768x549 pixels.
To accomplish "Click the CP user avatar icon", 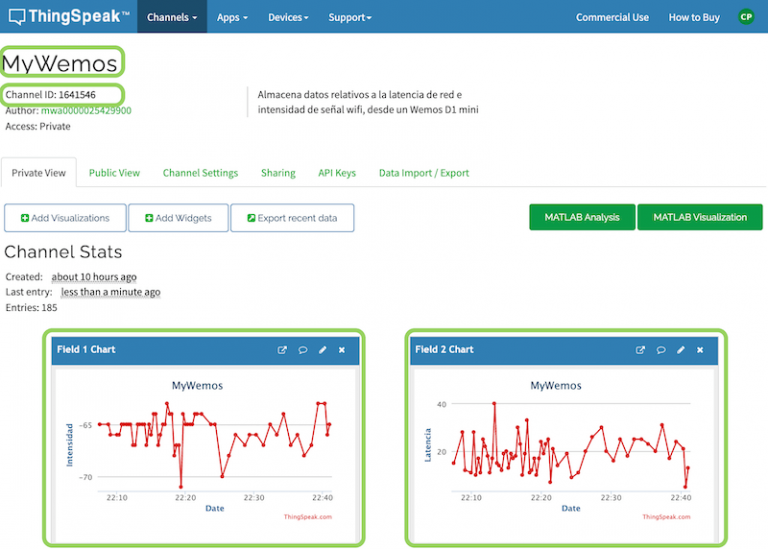I will click(x=746, y=17).
